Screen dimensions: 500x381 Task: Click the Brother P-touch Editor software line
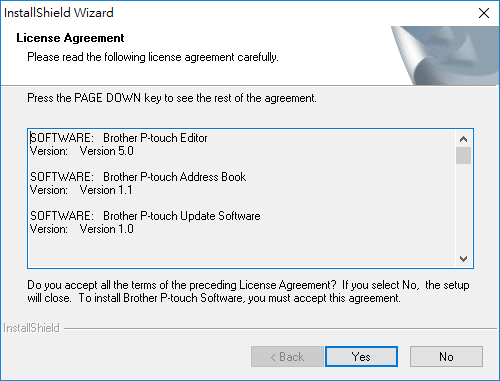pos(119,138)
